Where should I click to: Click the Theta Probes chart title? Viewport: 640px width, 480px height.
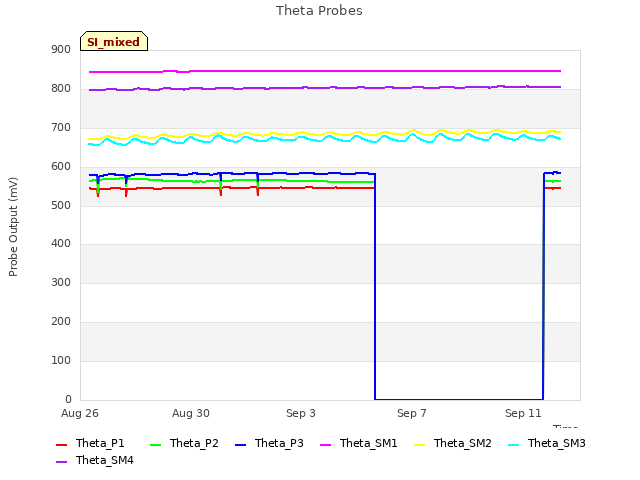319,11
